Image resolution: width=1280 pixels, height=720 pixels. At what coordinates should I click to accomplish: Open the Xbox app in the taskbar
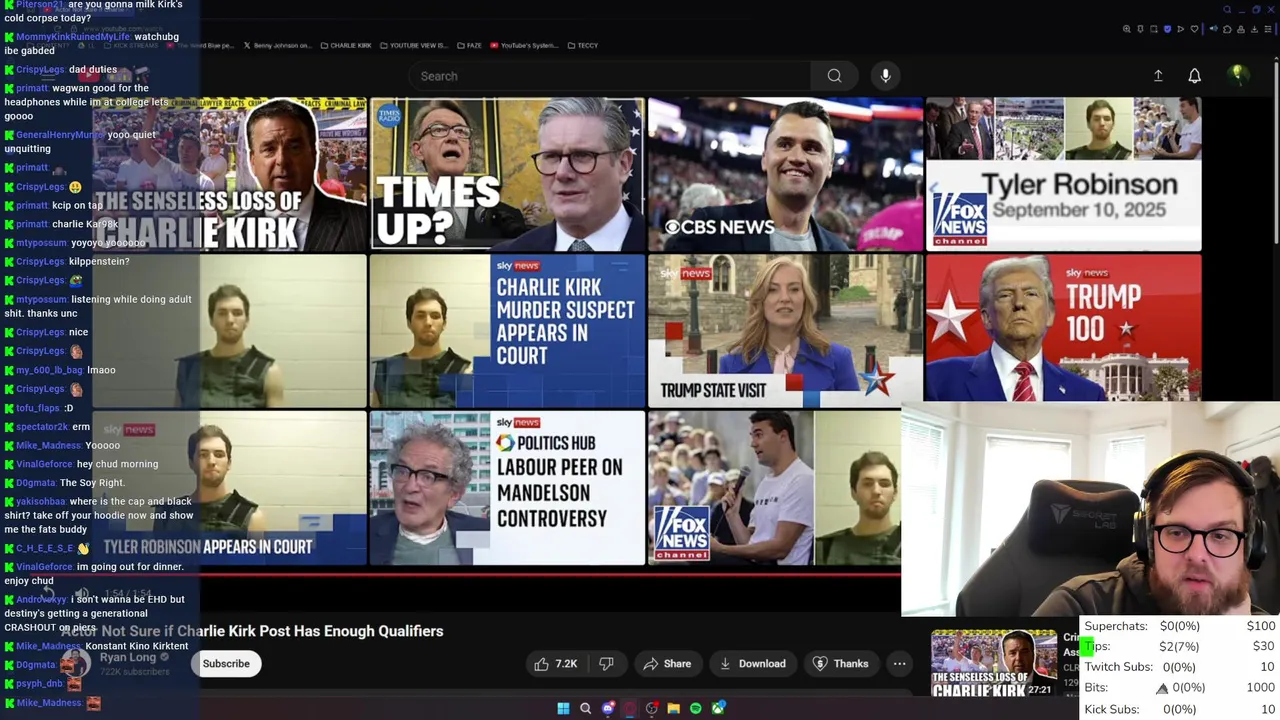tap(718, 708)
